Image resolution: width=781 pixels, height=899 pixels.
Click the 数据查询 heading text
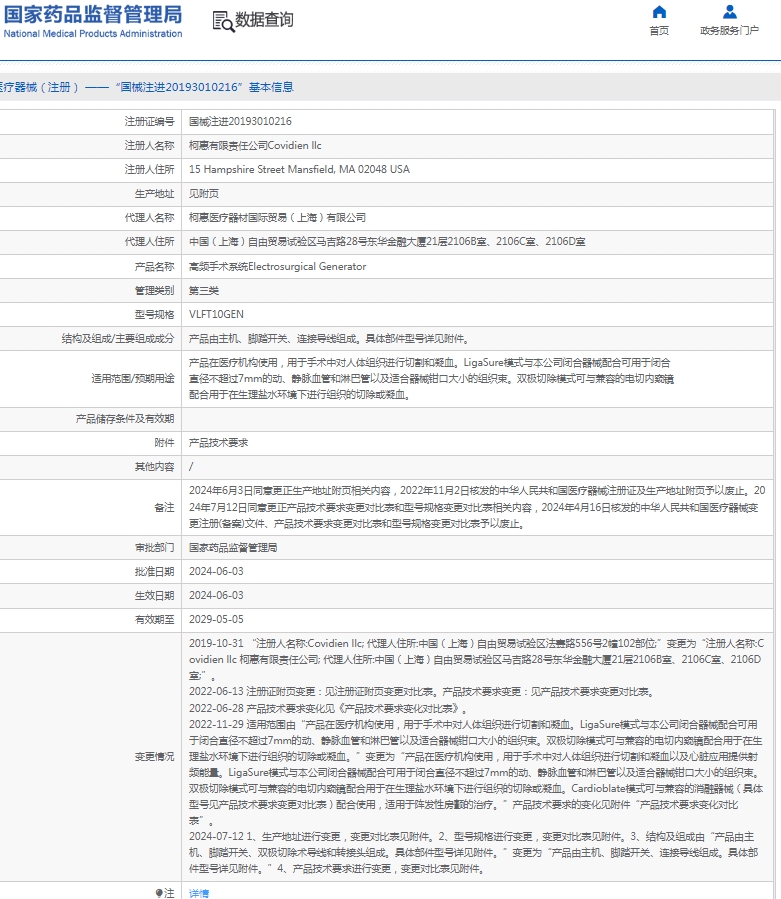click(264, 19)
